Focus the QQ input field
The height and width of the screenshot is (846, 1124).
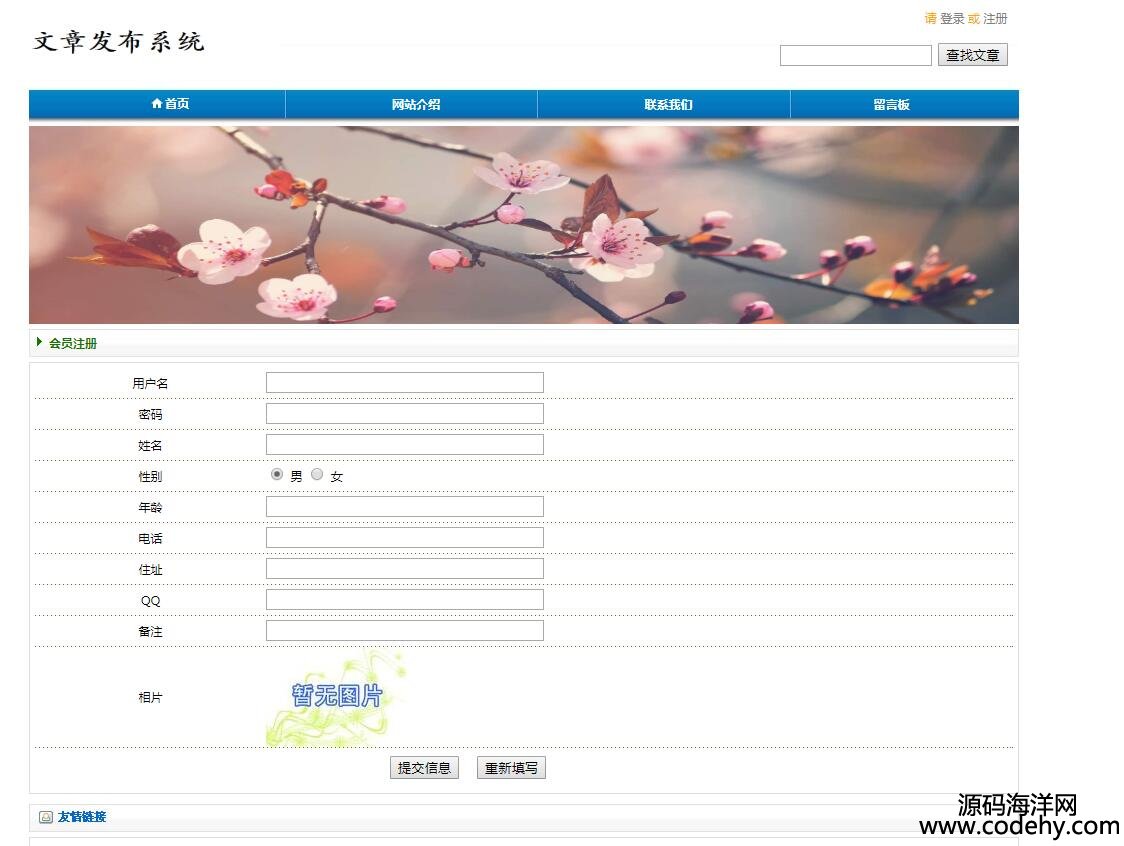(405, 600)
